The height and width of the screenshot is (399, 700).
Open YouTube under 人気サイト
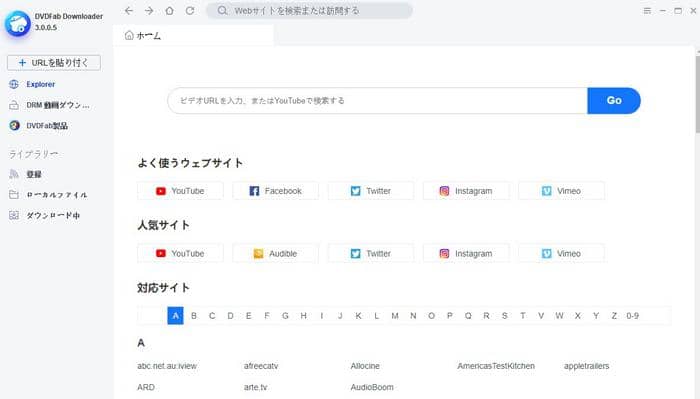180,254
